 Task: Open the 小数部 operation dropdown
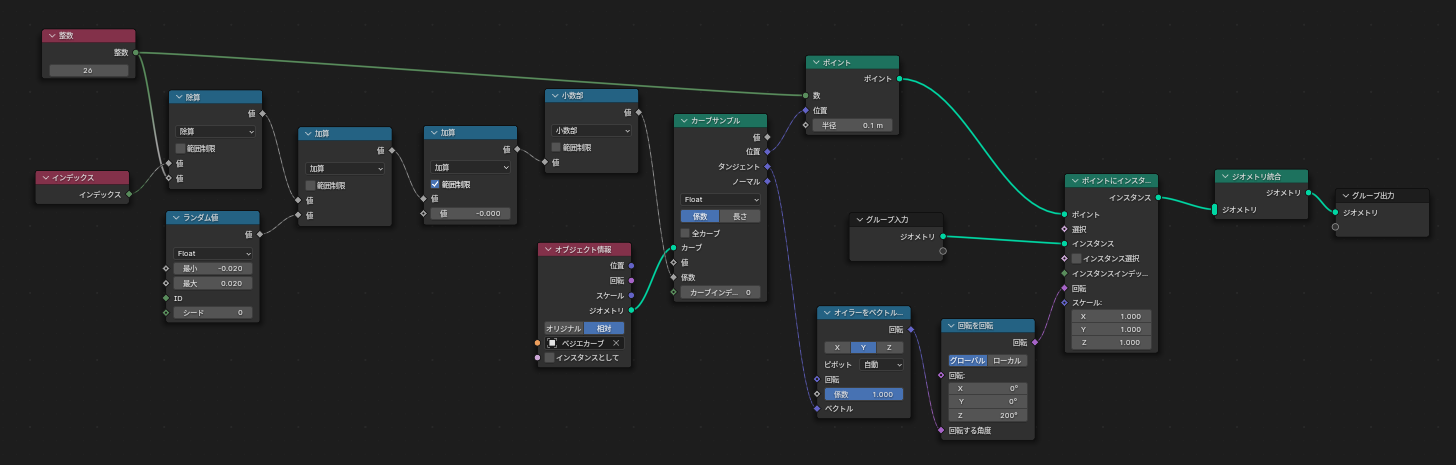[x=593, y=130]
